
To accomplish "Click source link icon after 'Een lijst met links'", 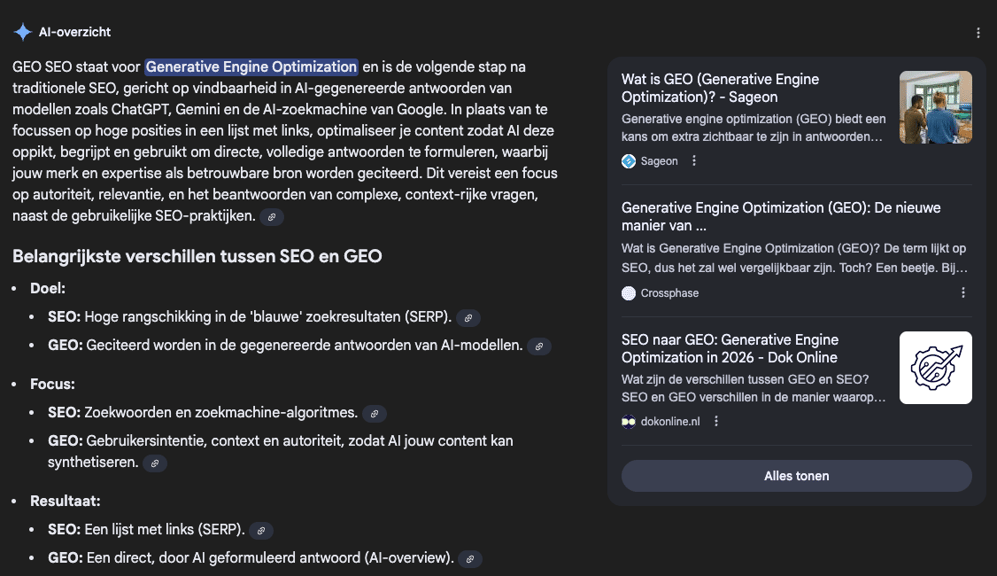I will [x=261, y=531].
